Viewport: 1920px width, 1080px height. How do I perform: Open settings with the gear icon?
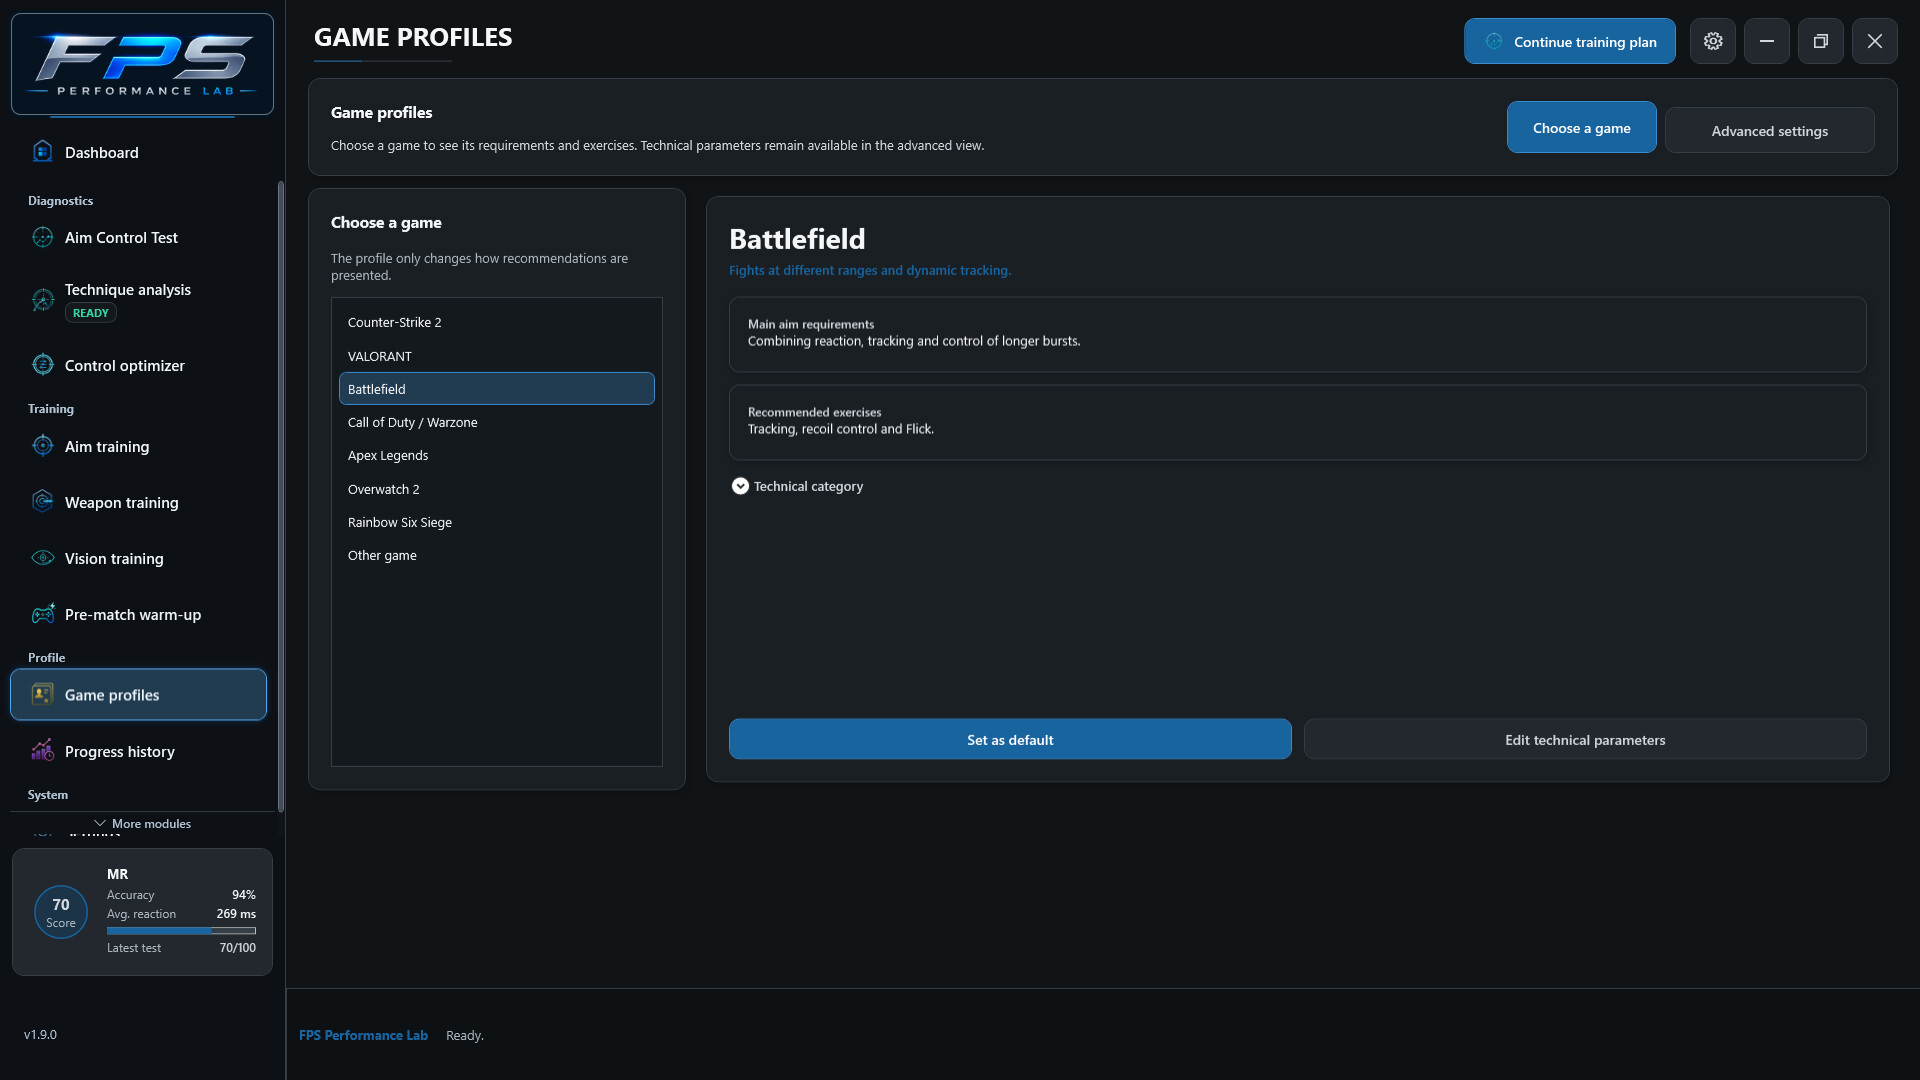click(1713, 41)
